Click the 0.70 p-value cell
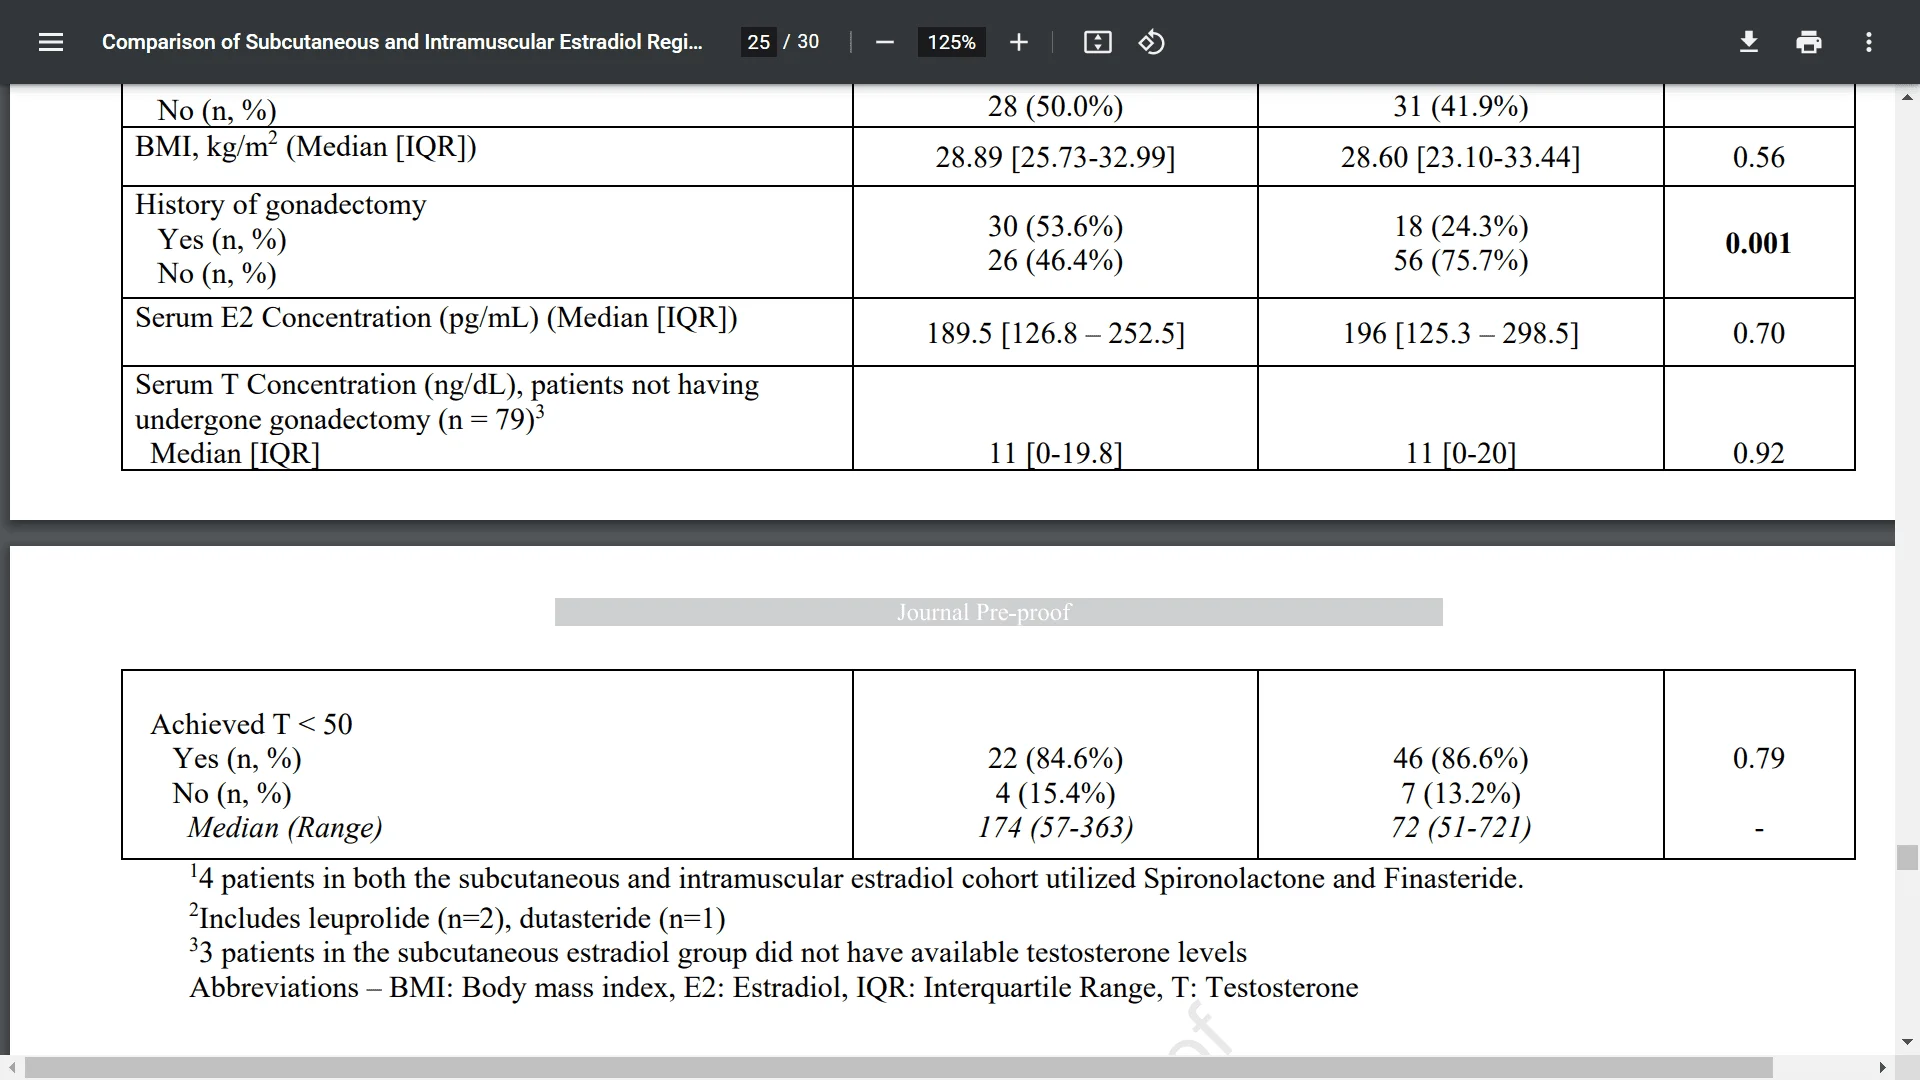Screen dimensions: 1920x1080 1758,333
